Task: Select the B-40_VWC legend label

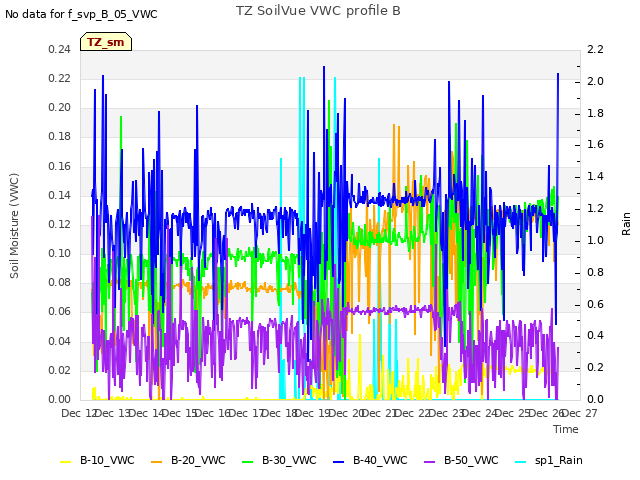Action: (380, 460)
